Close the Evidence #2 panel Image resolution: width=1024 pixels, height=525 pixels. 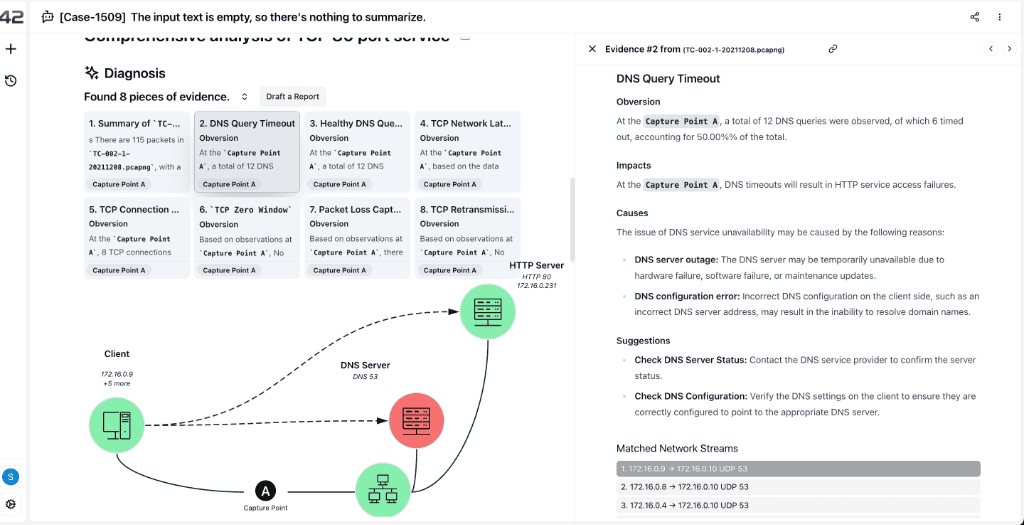click(x=592, y=49)
